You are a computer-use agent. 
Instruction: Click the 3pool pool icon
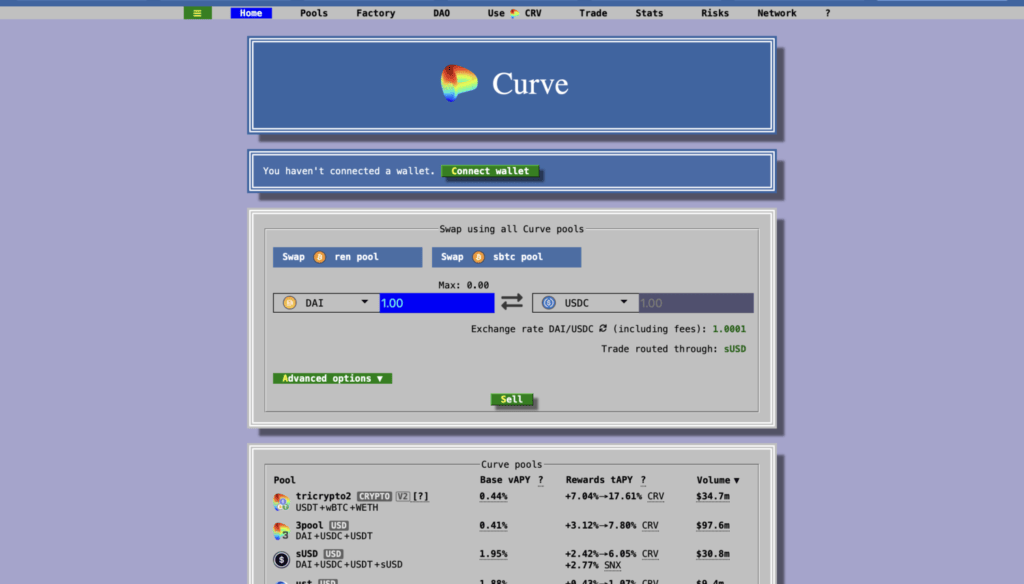click(281, 530)
